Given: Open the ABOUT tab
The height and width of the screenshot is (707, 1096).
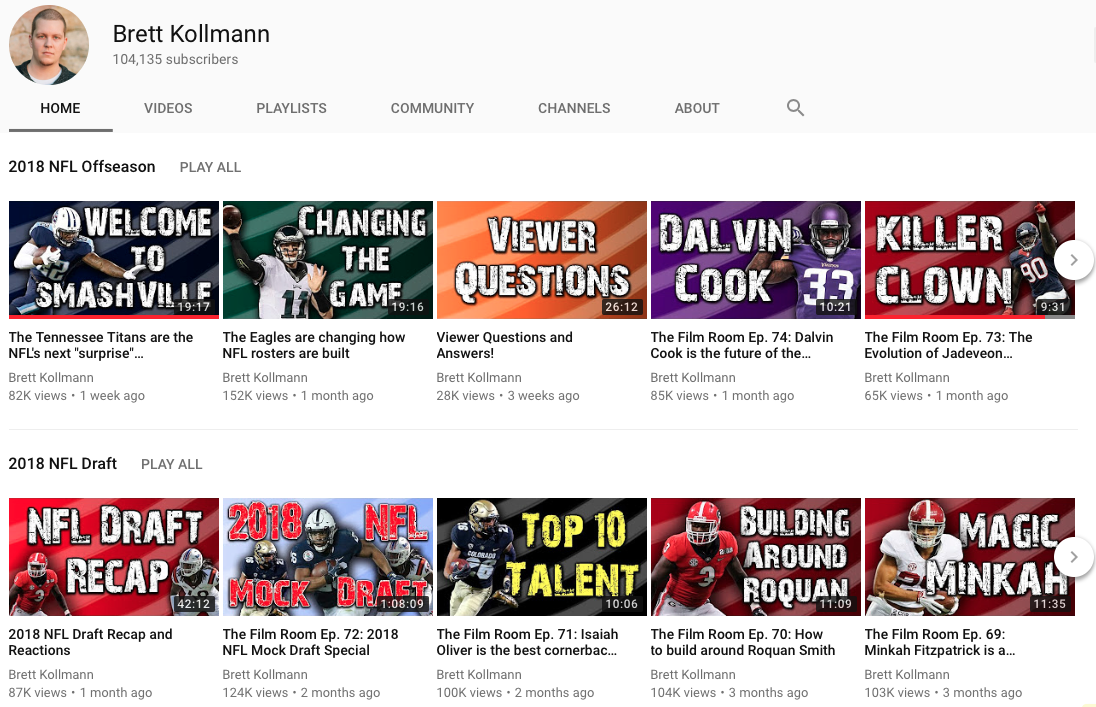Looking at the screenshot, I should (x=697, y=108).
